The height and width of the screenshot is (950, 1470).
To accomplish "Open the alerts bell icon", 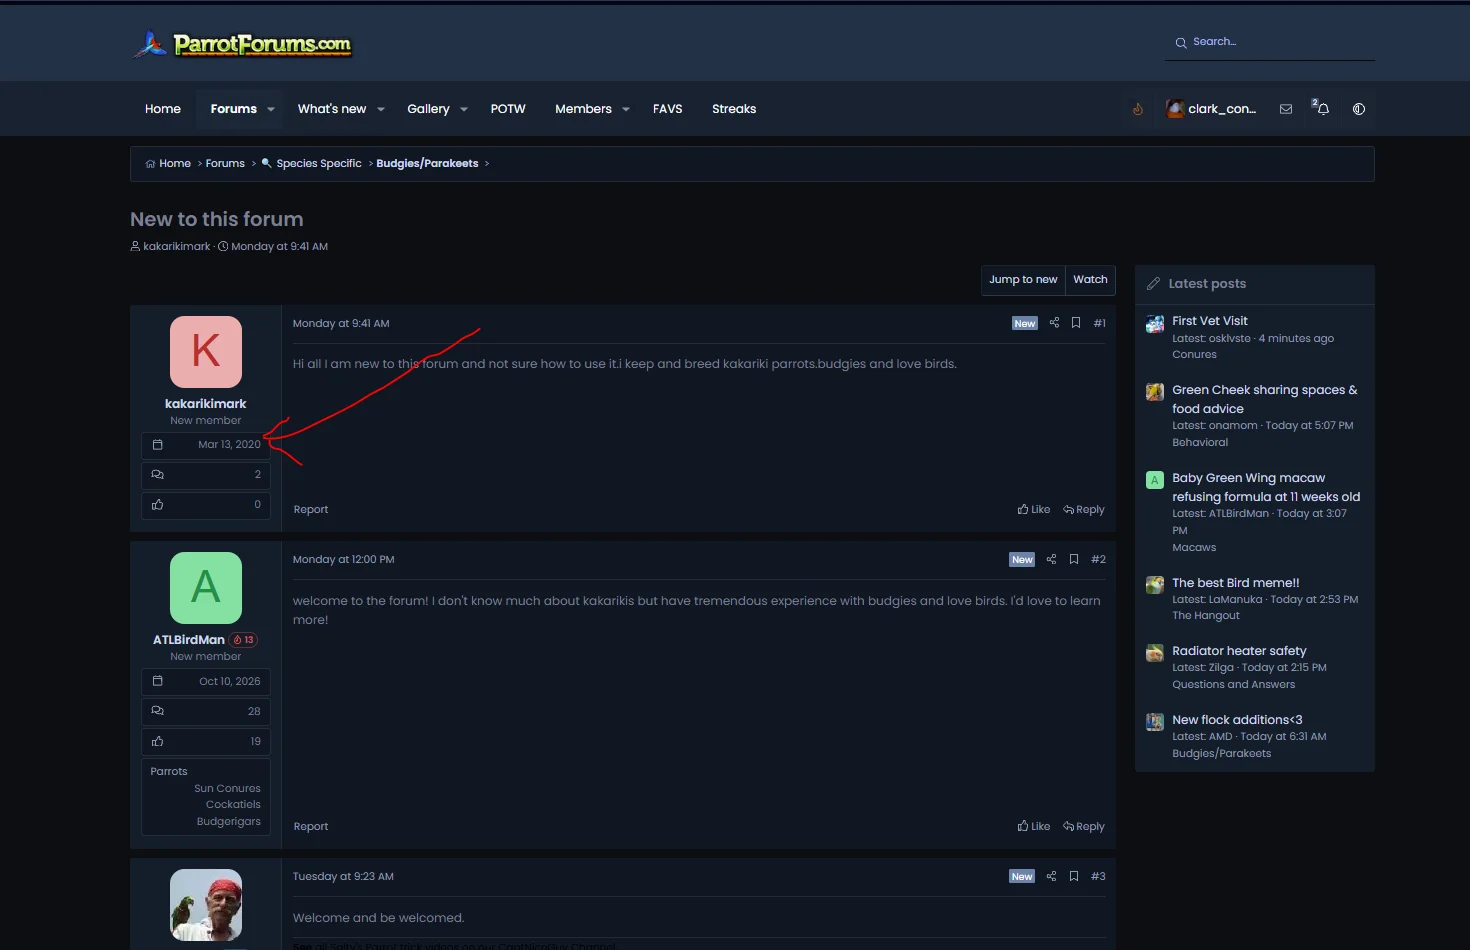I will [1322, 108].
